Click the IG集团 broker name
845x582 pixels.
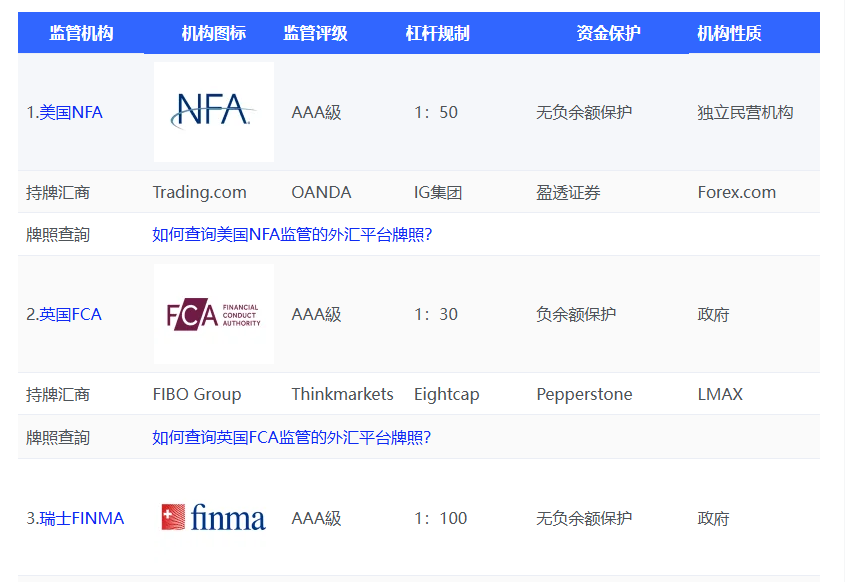click(438, 192)
